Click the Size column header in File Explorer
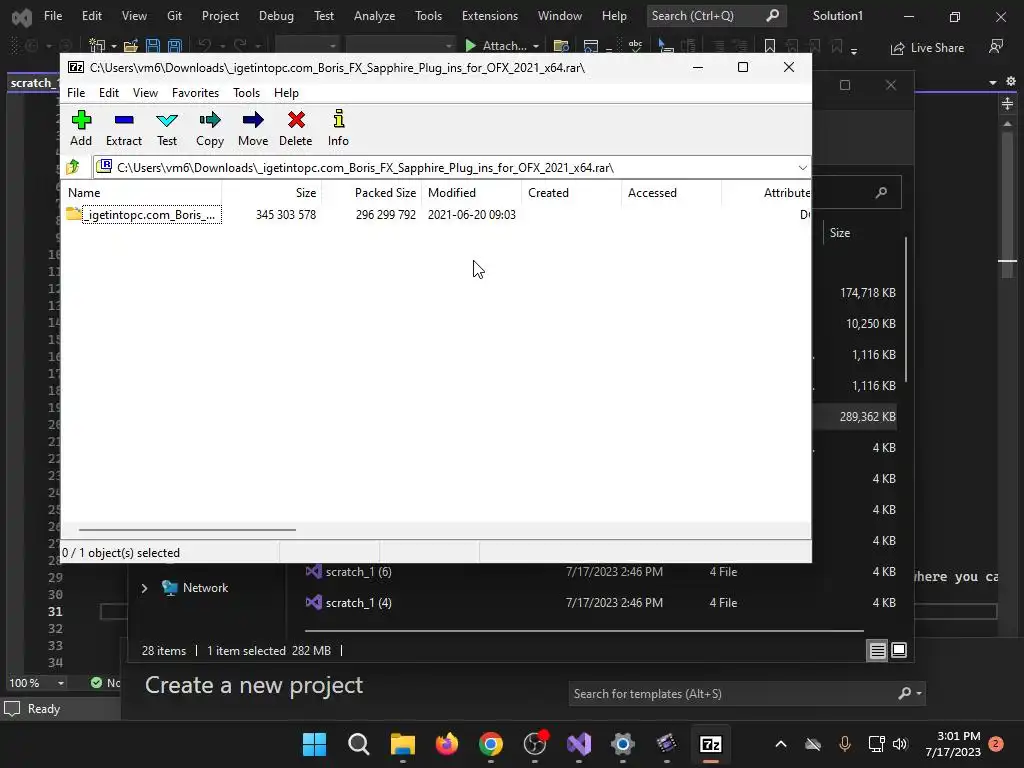 coord(840,232)
